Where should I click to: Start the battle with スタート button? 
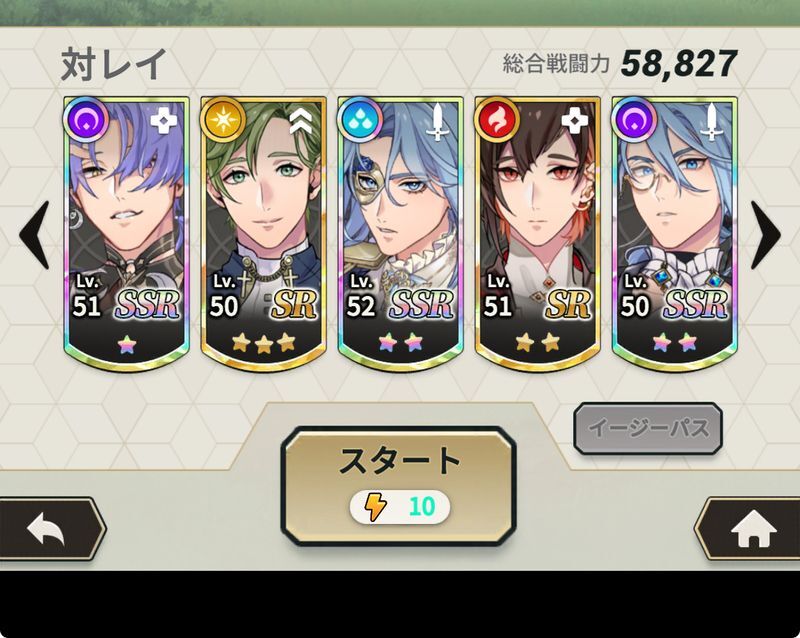[398, 486]
